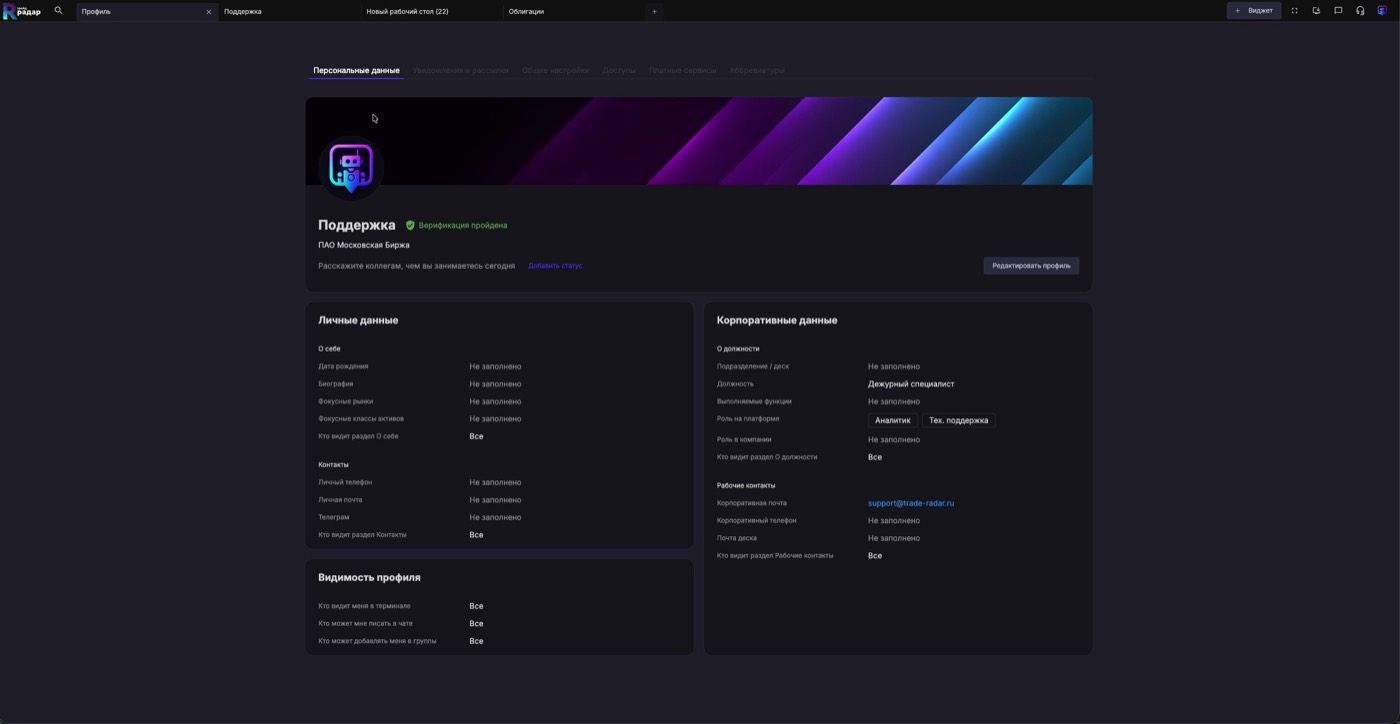
Task: Click the Тех. поддержка role tag
Action: point(958,421)
